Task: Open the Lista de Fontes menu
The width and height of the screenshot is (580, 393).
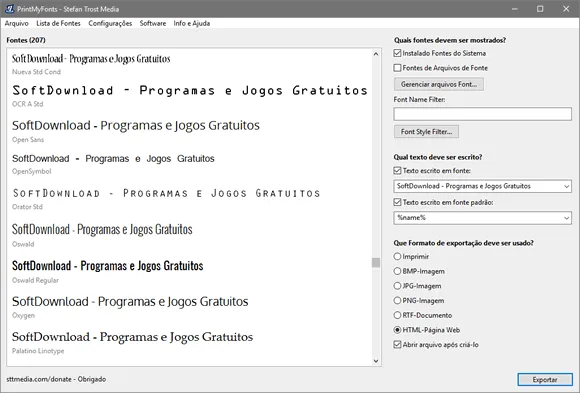Action: pyautogui.click(x=58, y=23)
